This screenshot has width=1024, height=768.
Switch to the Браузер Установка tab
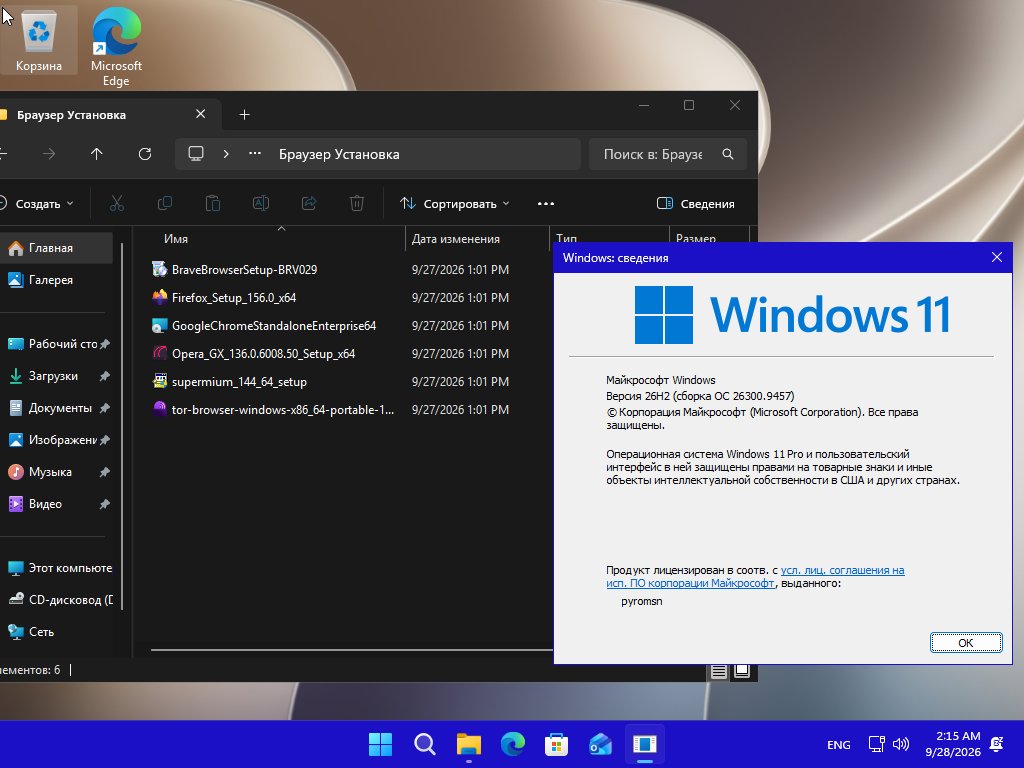click(71, 115)
